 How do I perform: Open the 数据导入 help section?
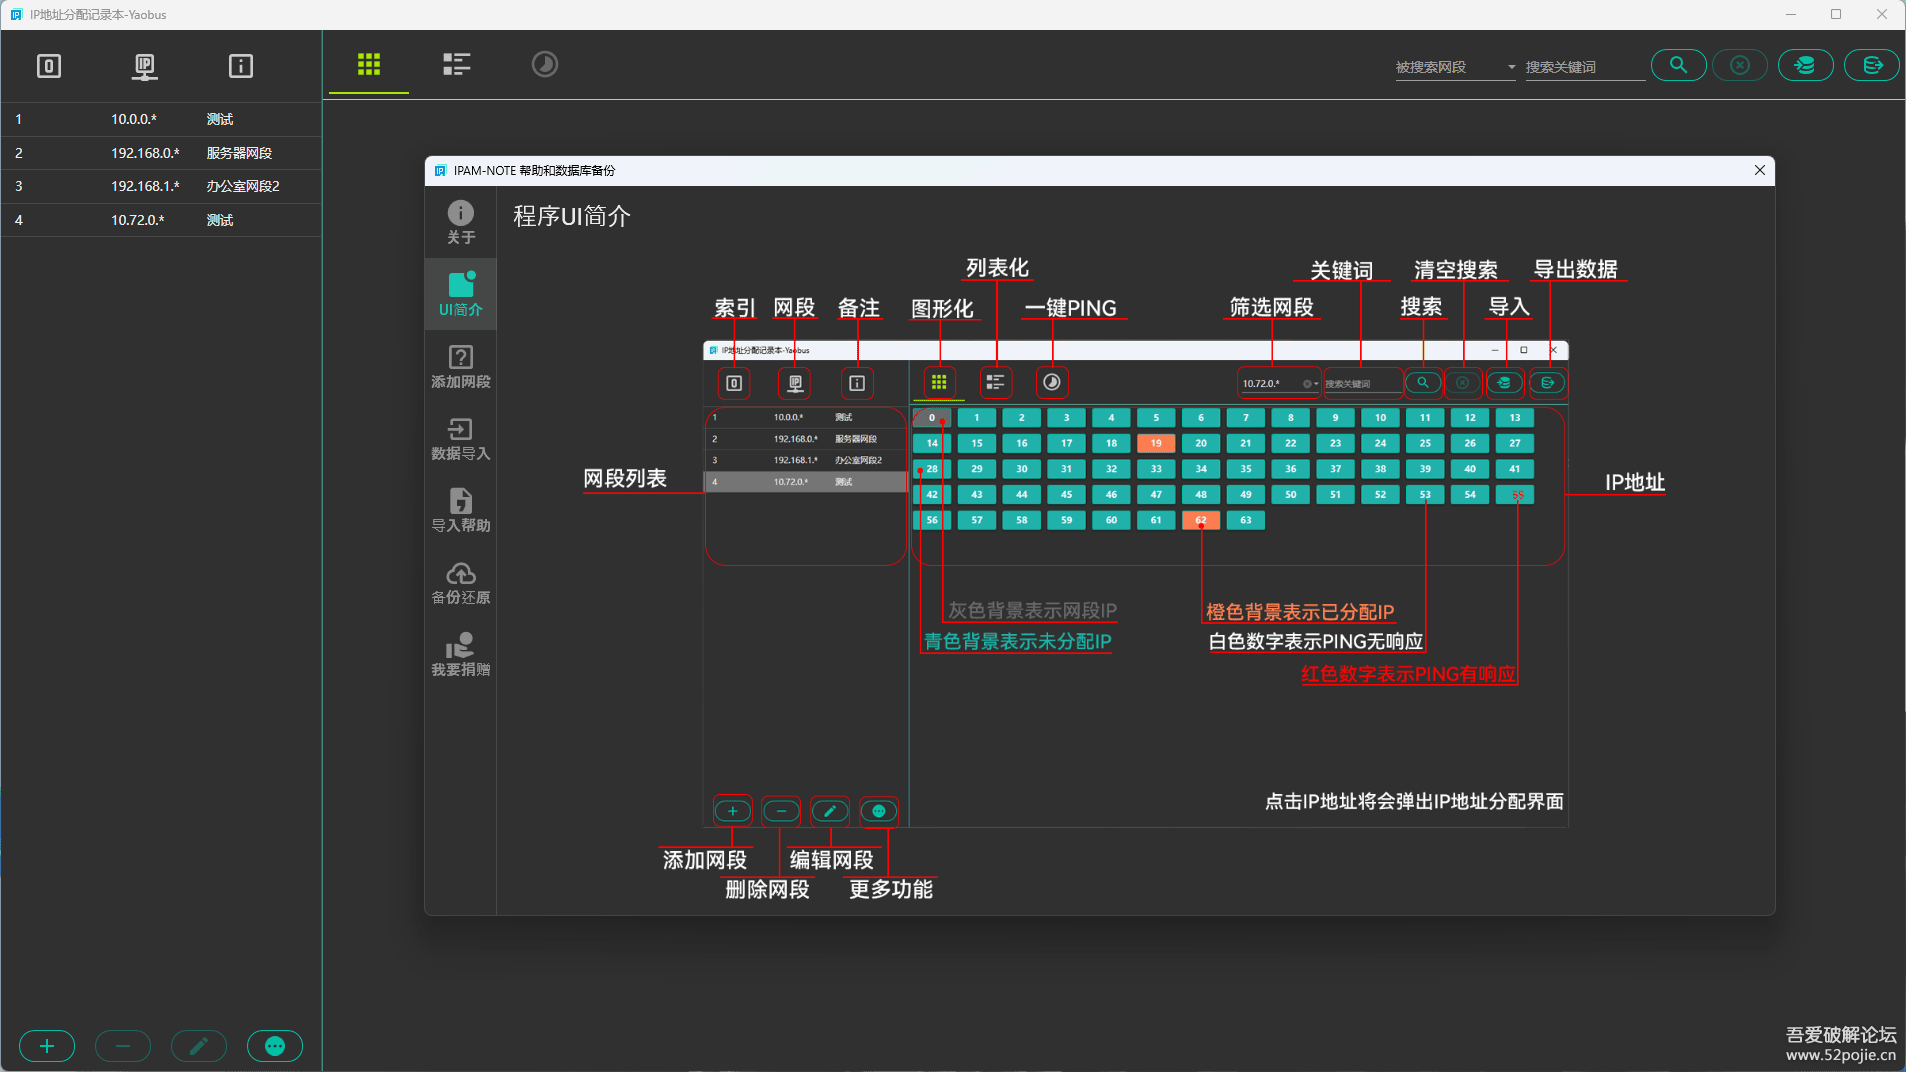click(461, 438)
